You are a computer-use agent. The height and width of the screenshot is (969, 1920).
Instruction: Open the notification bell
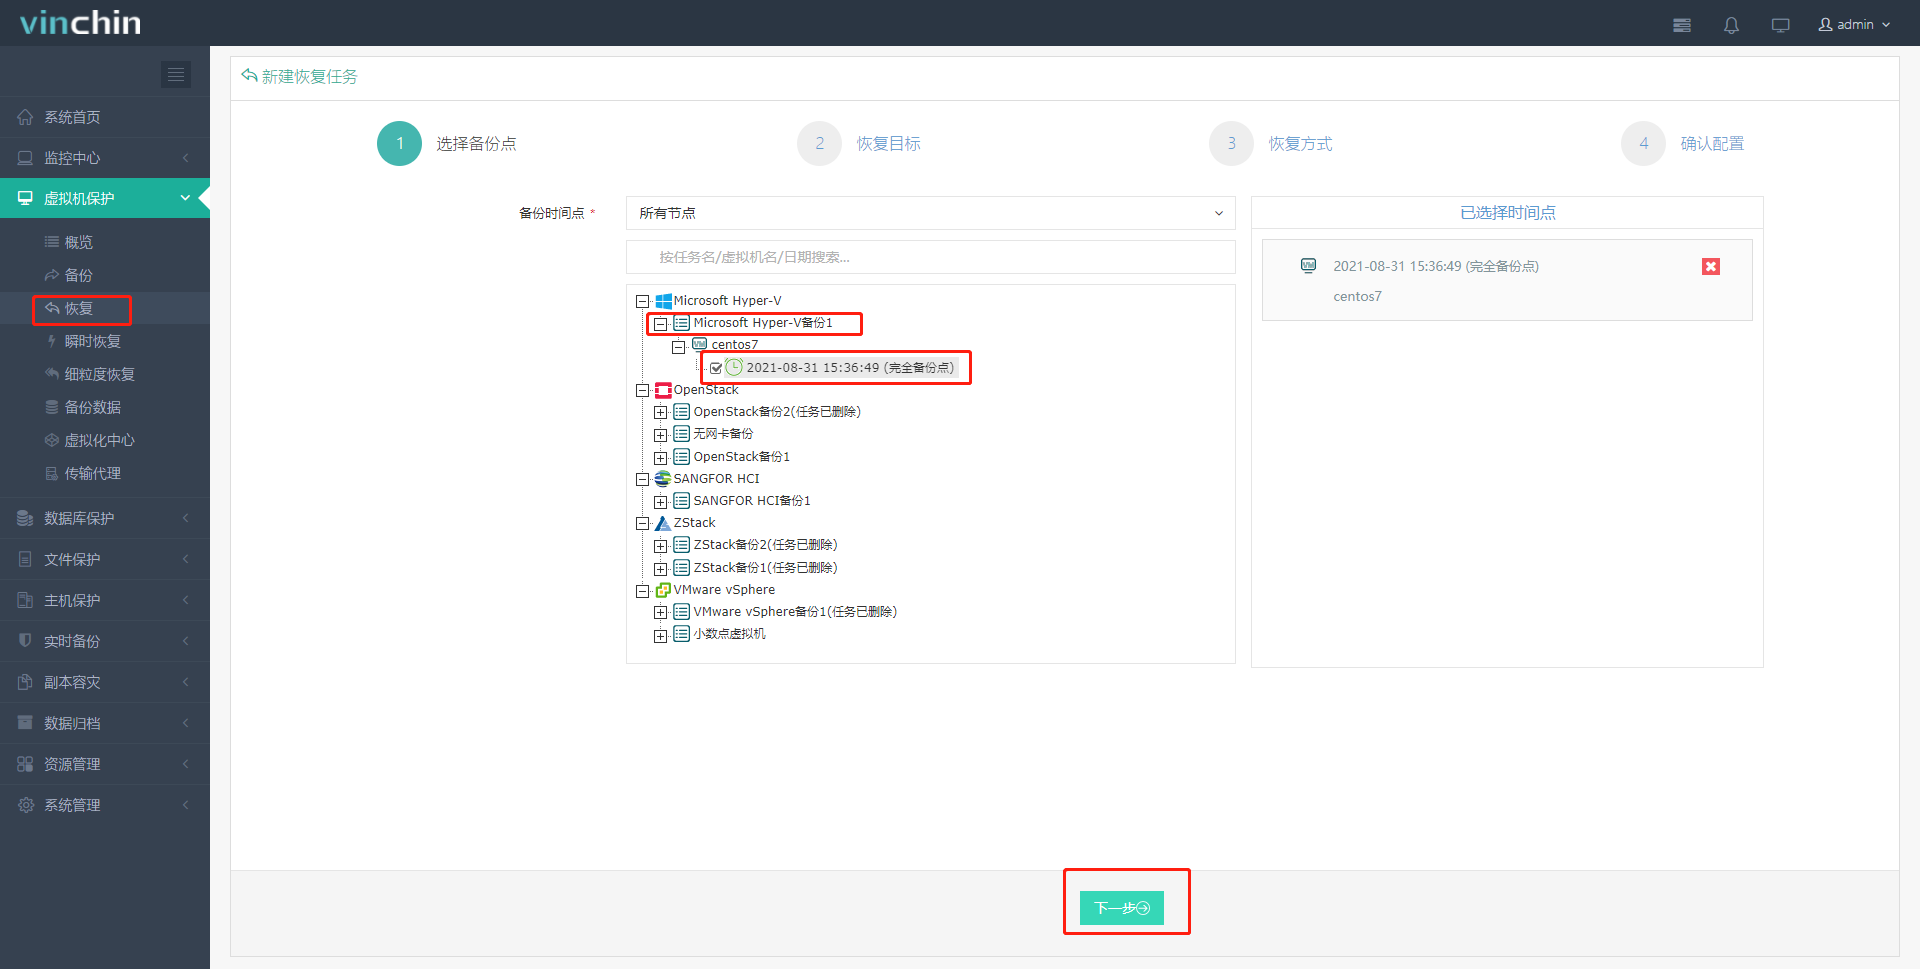(1731, 25)
